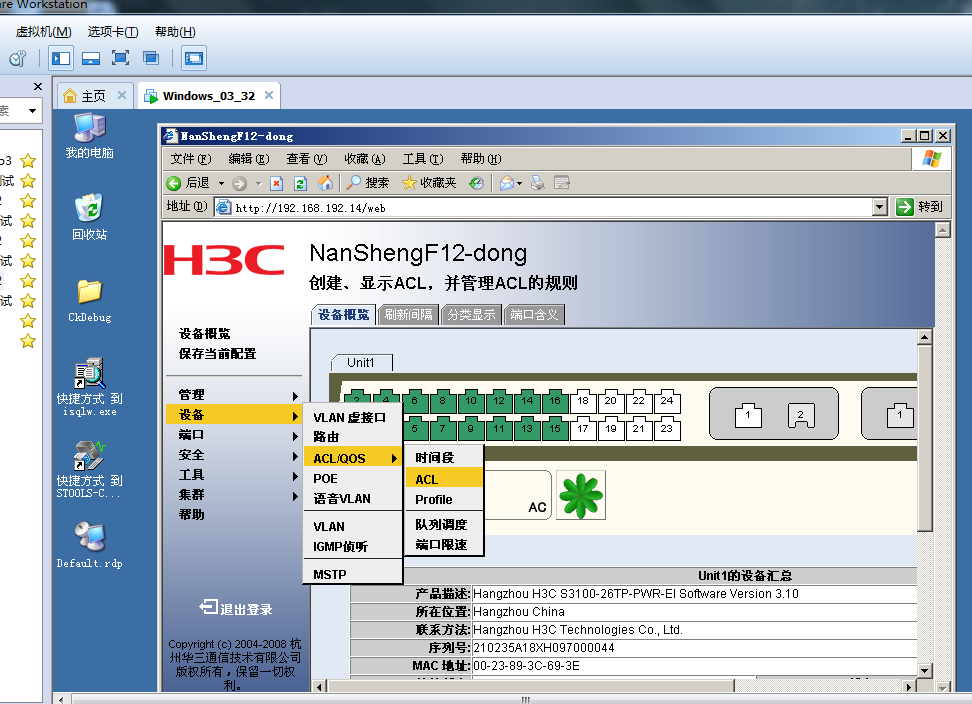Click 退出登录 logout link
This screenshot has width=972, height=704.
[x=236, y=609]
